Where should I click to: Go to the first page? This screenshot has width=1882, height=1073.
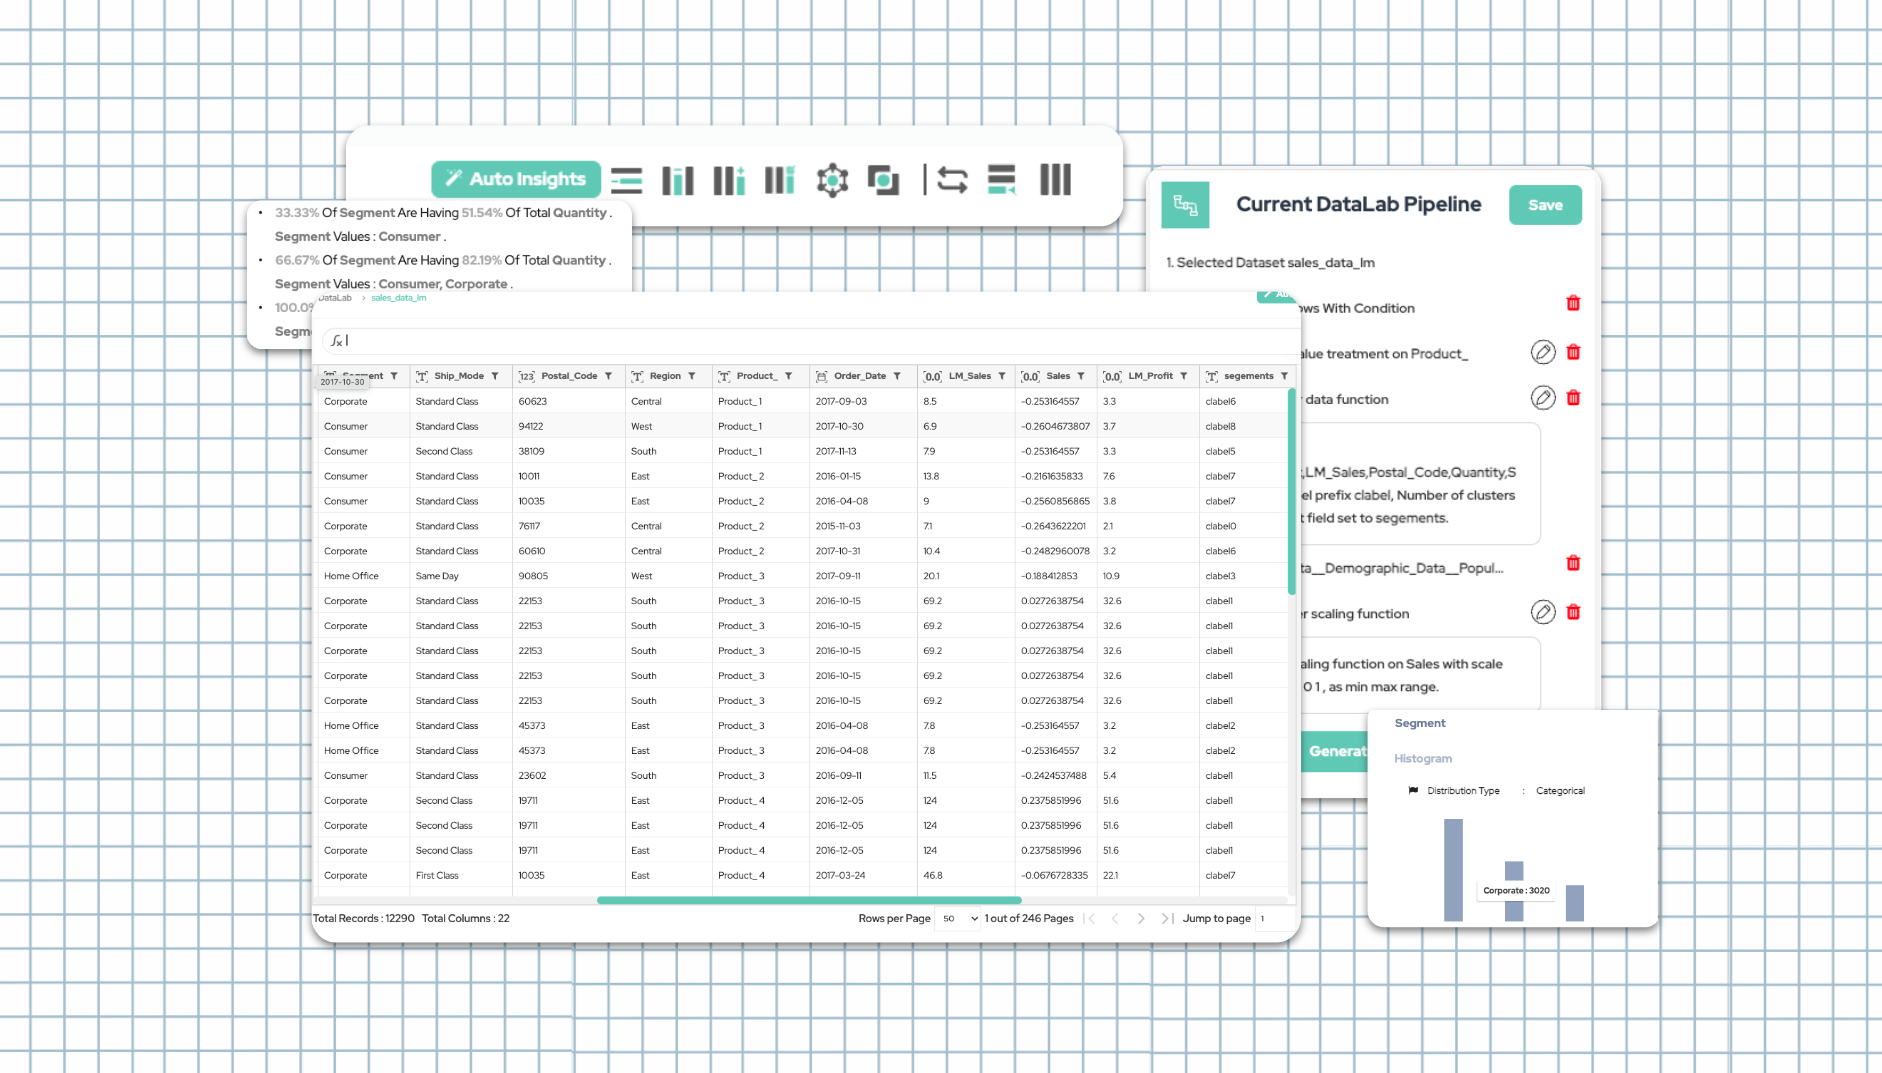pos(1090,918)
